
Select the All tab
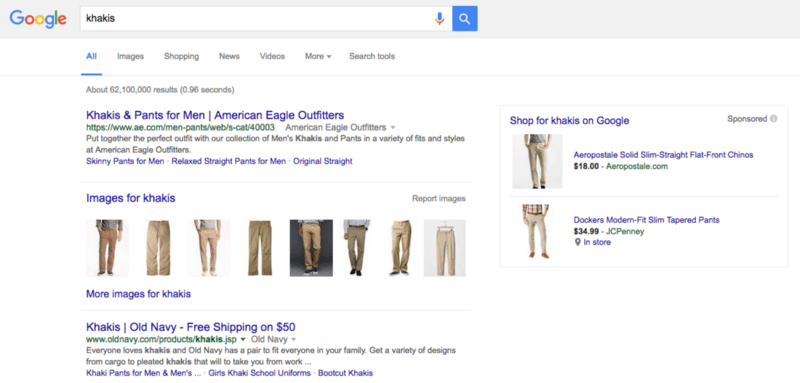(x=91, y=57)
